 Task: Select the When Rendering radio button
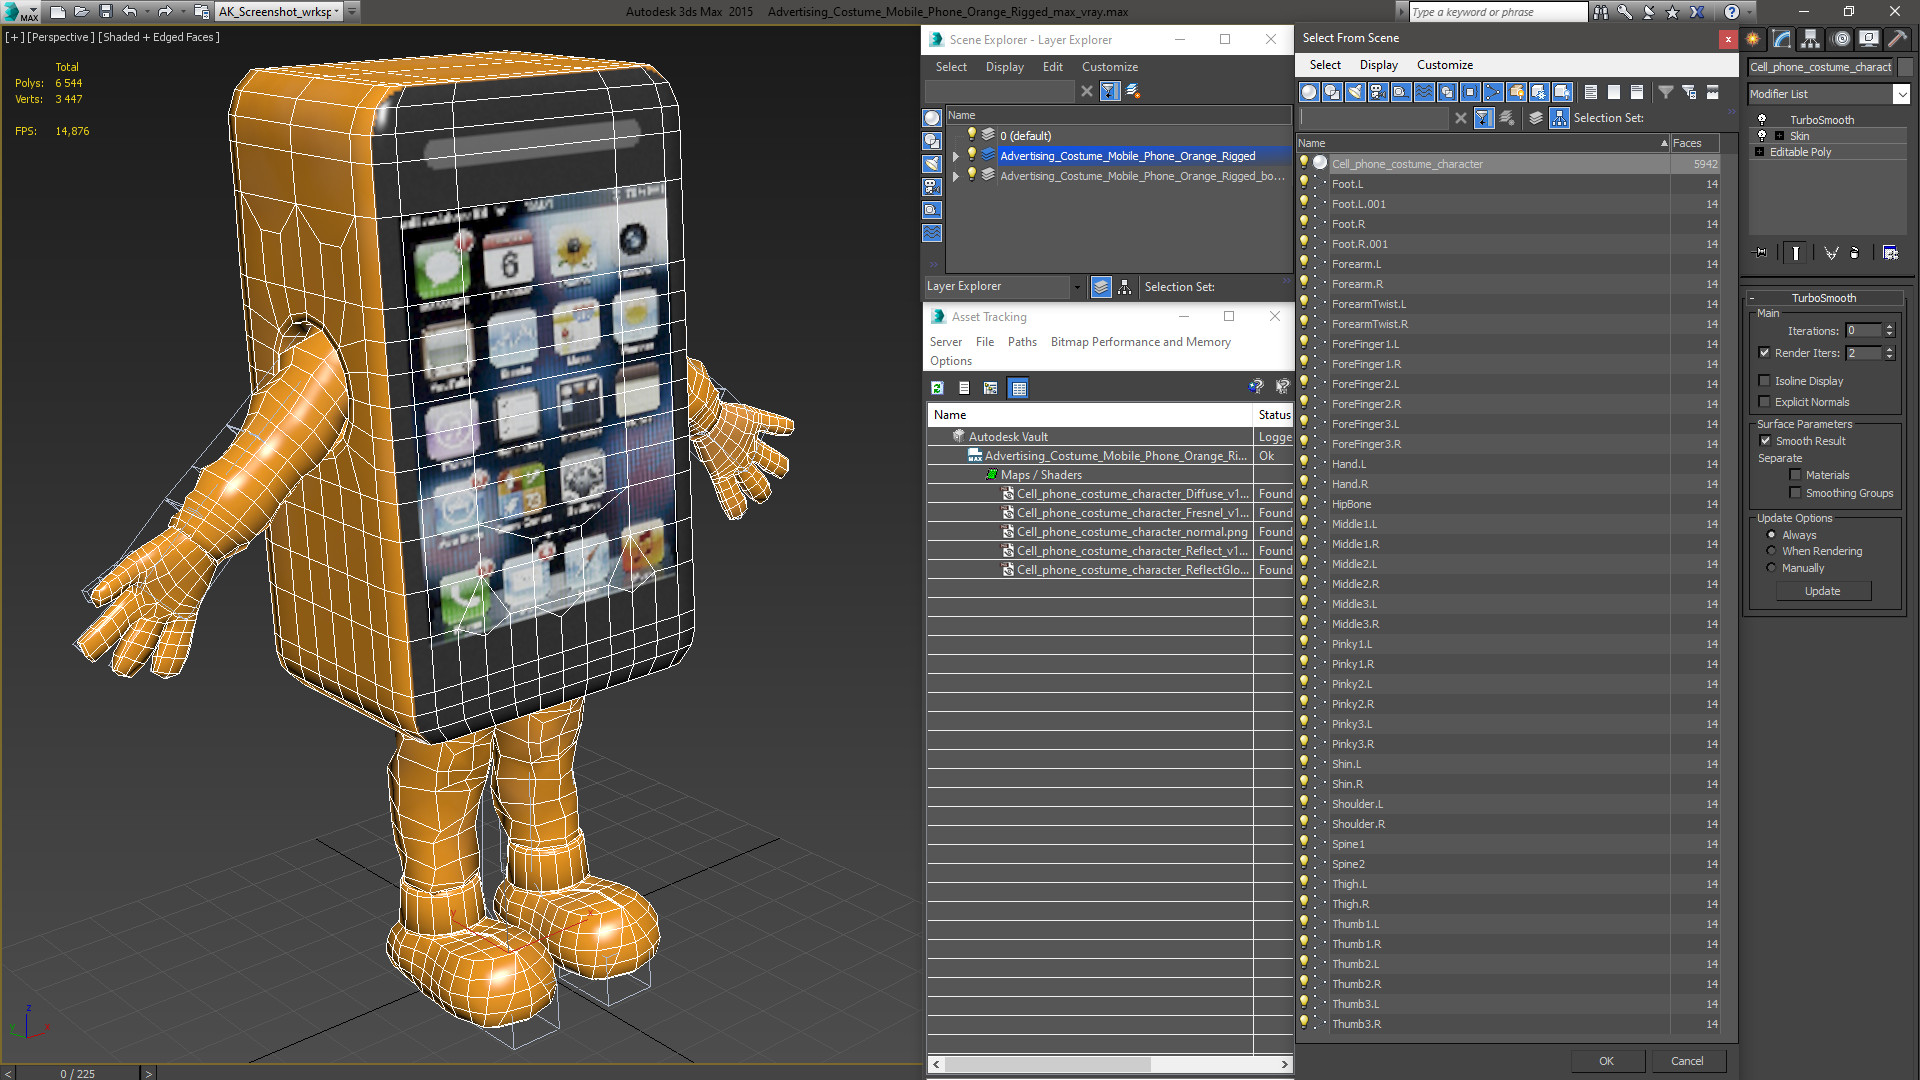1771,551
